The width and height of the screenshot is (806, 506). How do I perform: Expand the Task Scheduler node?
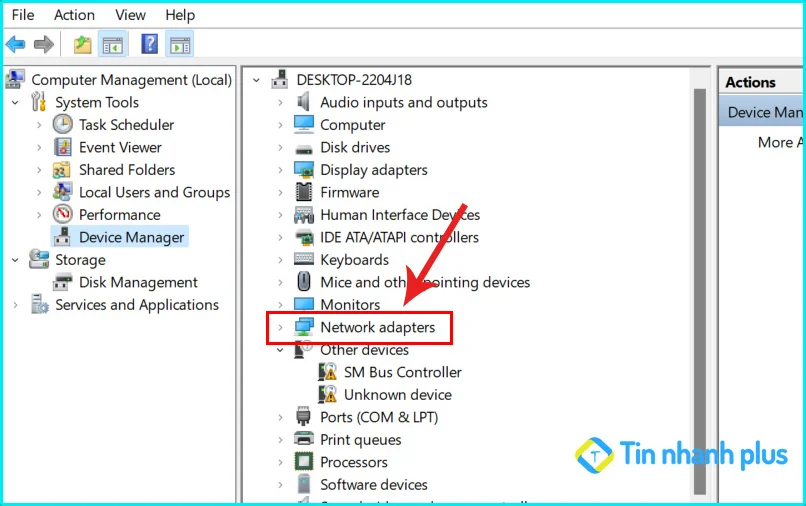pyautogui.click(x=39, y=125)
